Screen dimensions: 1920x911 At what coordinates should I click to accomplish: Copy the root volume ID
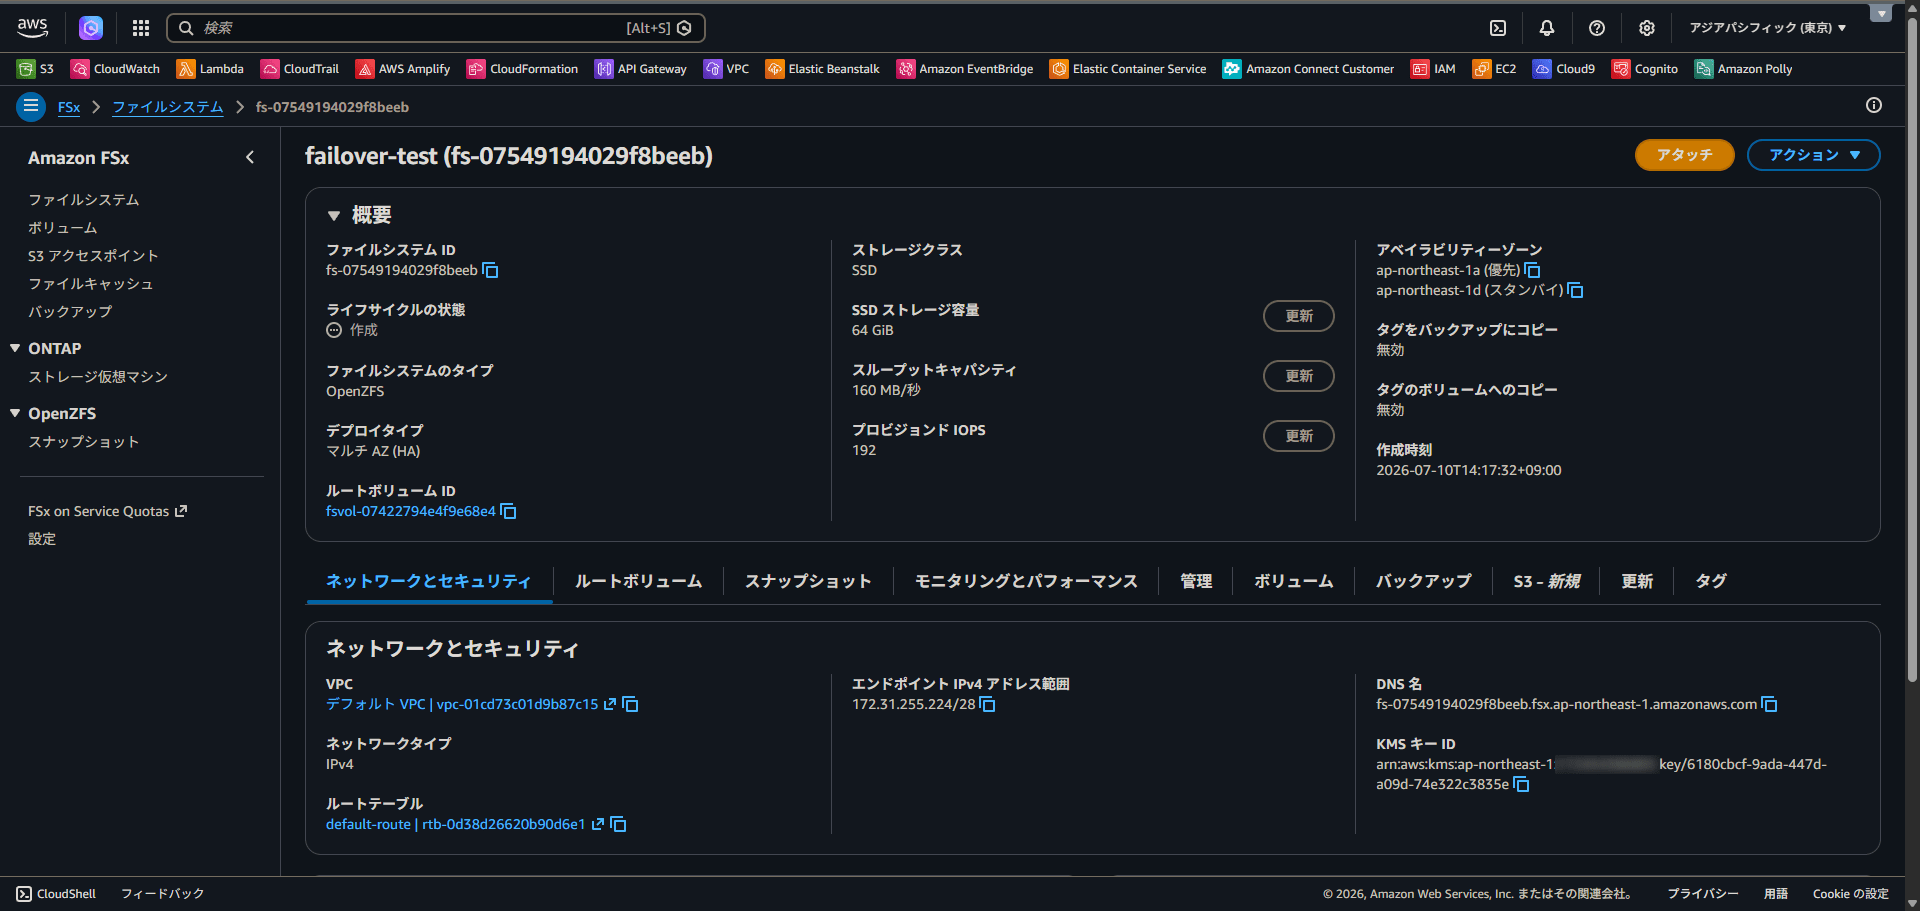pos(508,511)
